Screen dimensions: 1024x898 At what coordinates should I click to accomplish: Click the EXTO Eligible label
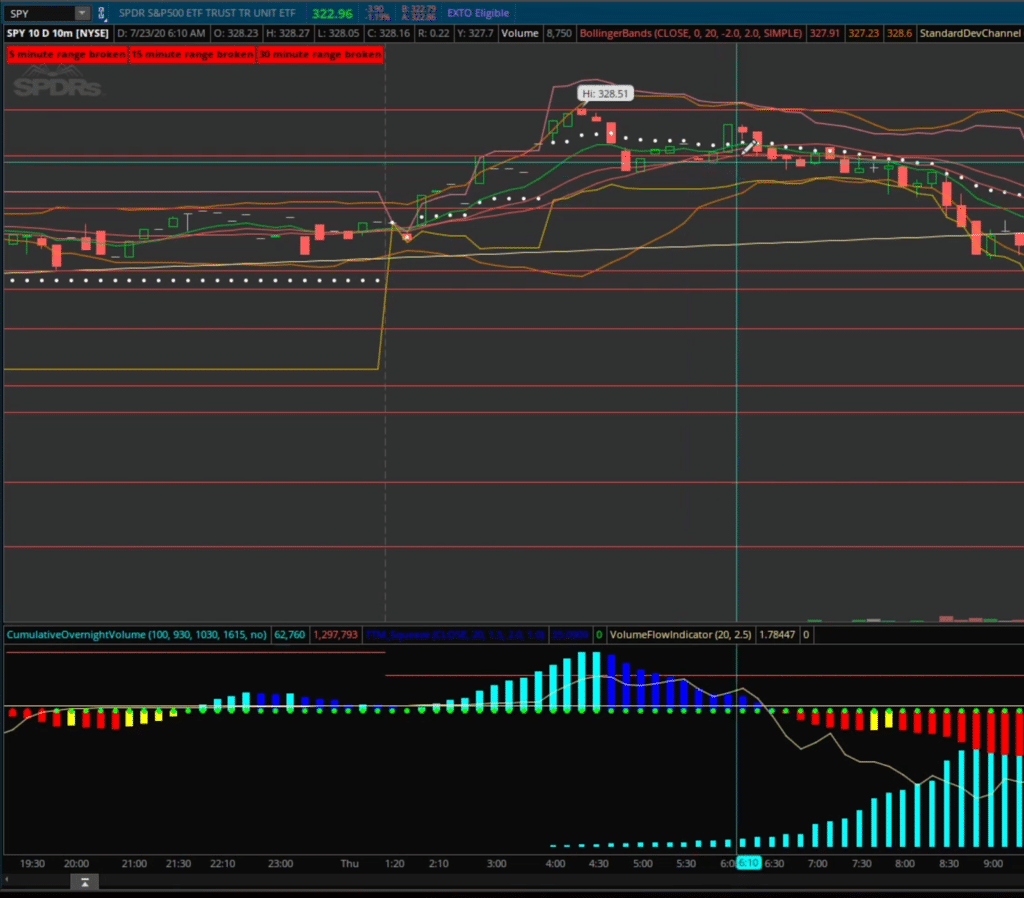tap(477, 13)
